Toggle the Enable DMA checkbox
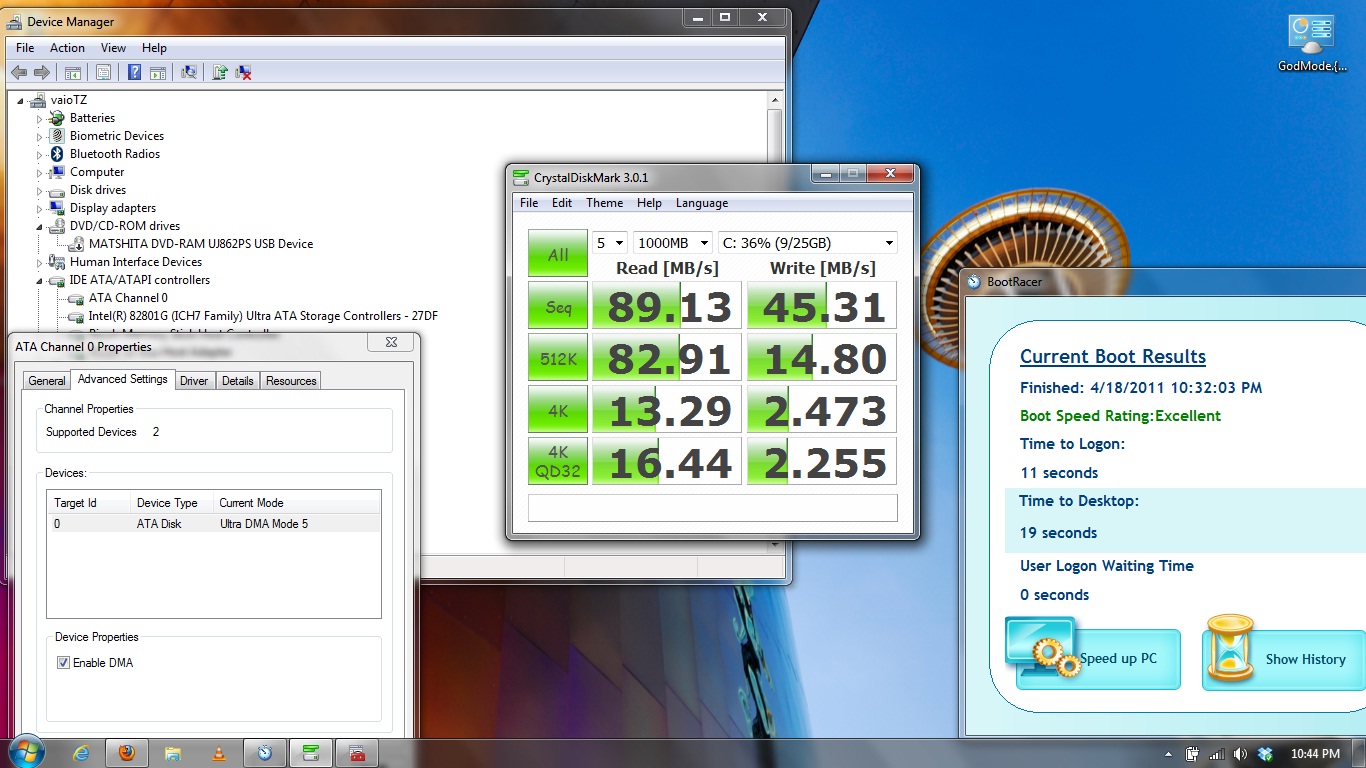Image resolution: width=1366 pixels, height=768 pixels. point(63,663)
